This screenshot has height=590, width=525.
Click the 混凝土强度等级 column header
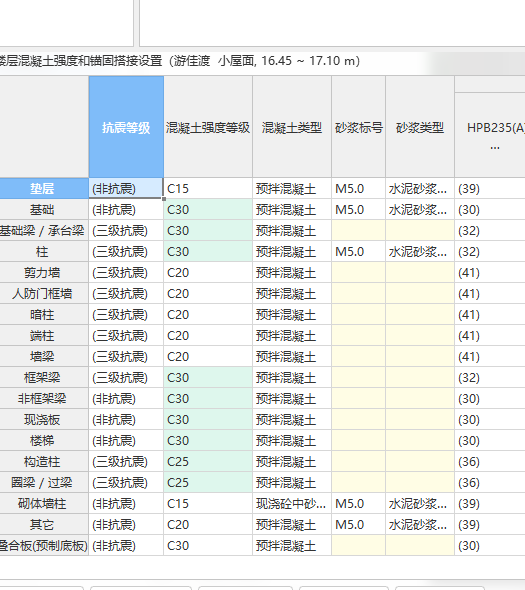[x=208, y=127]
